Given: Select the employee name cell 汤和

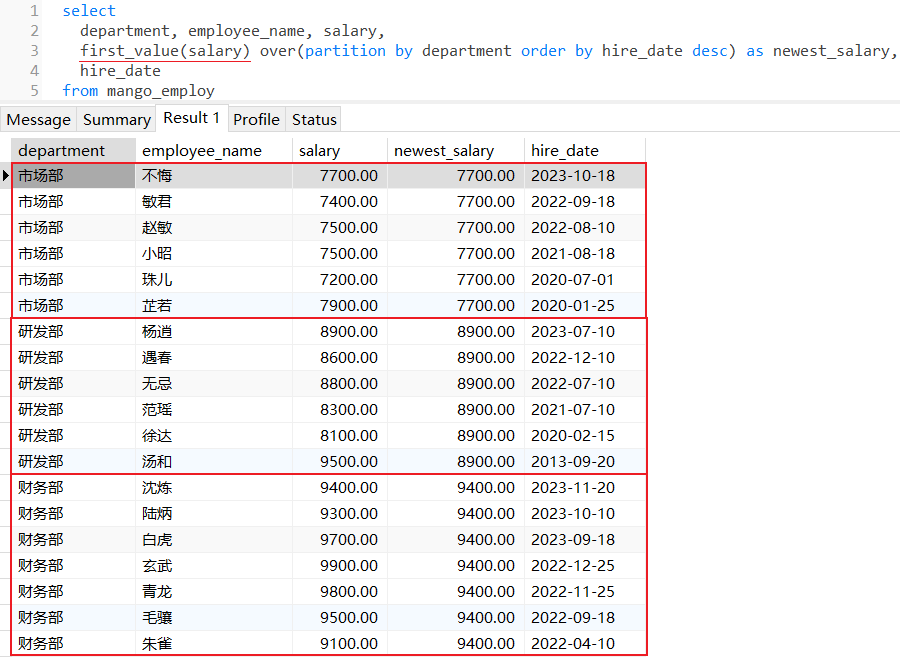Looking at the screenshot, I should click(x=214, y=461).
